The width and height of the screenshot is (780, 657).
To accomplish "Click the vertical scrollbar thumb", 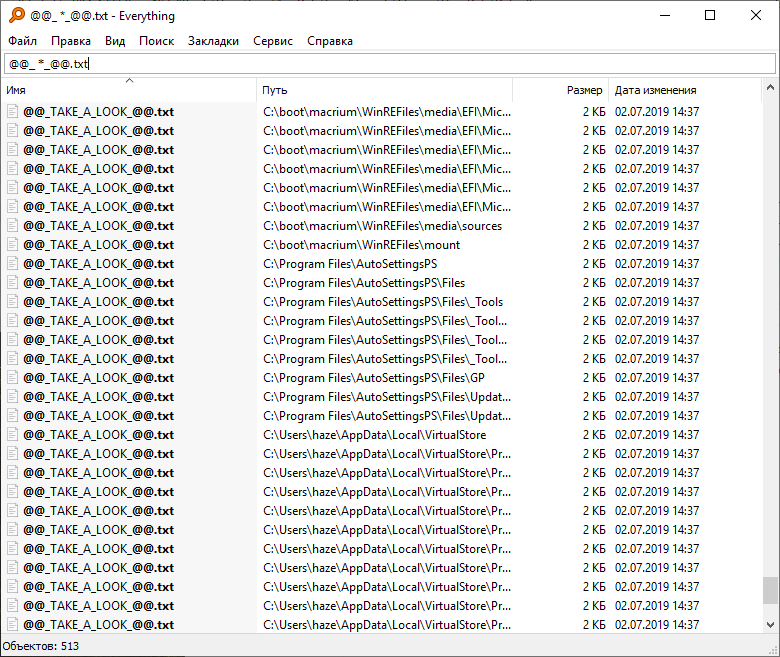I will click(770, 590).
